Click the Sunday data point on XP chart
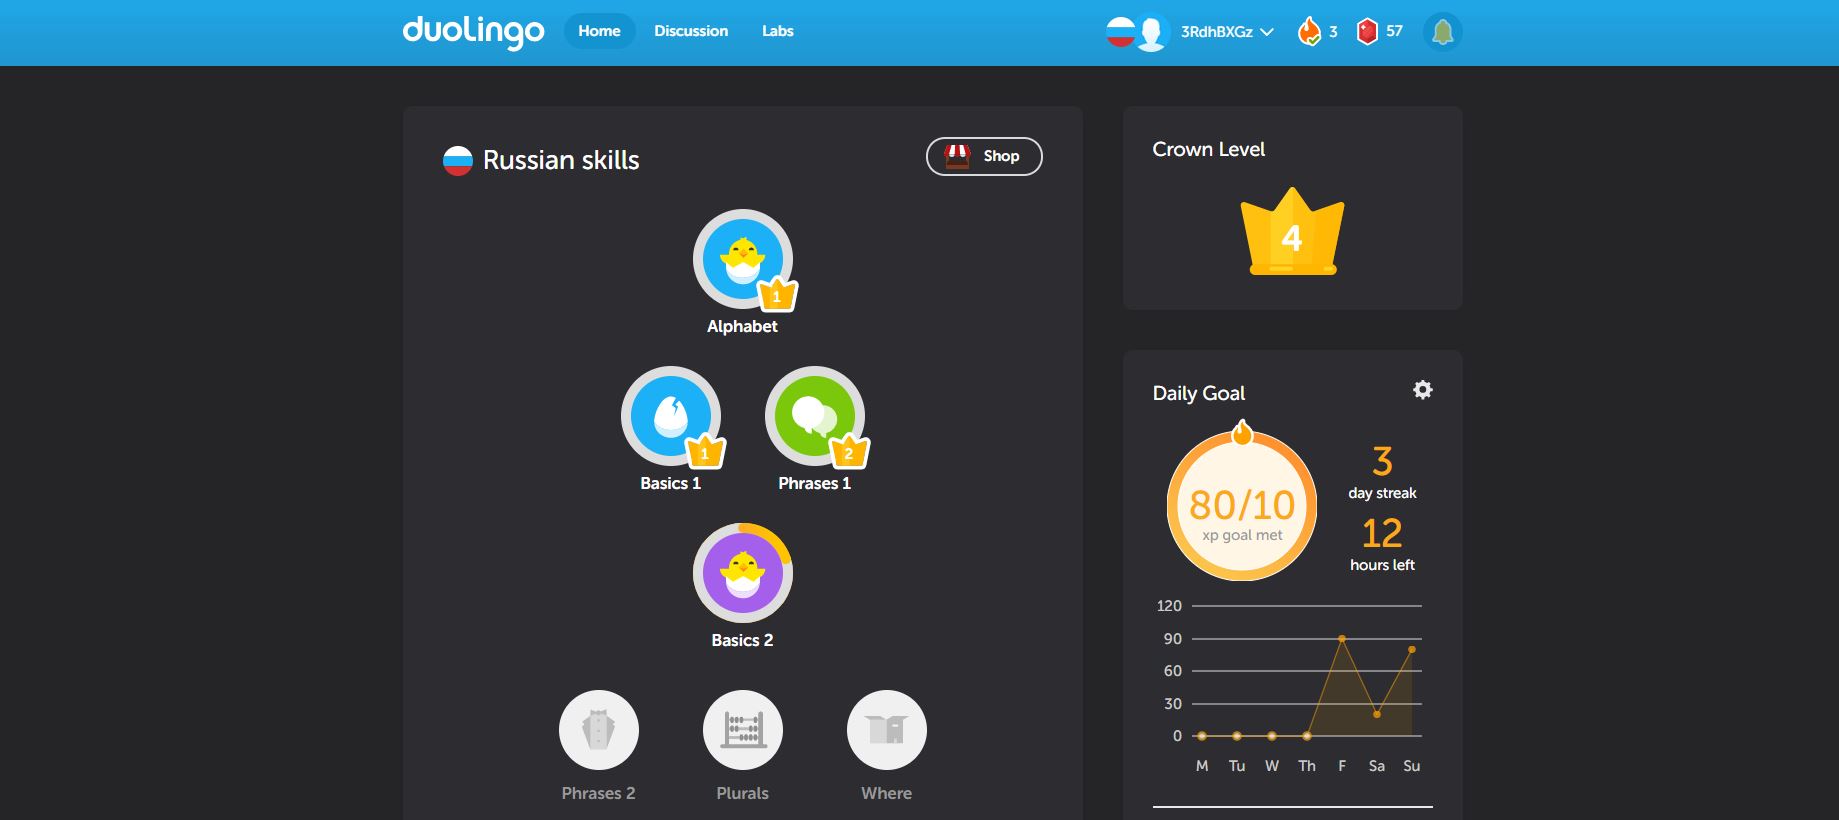 click(1412, 649)
